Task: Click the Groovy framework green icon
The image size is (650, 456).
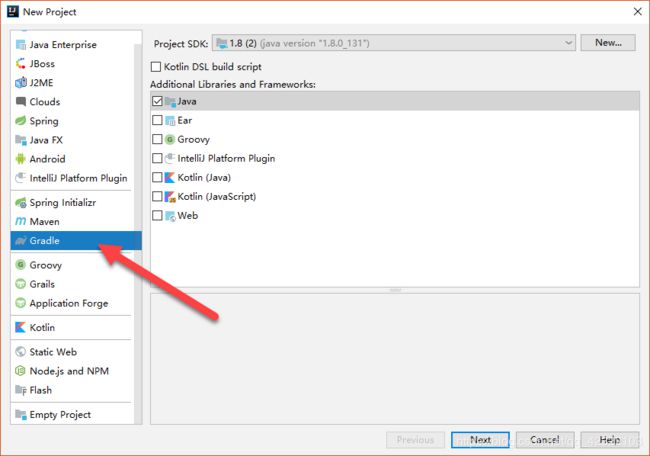Action: tap(170, 139)
